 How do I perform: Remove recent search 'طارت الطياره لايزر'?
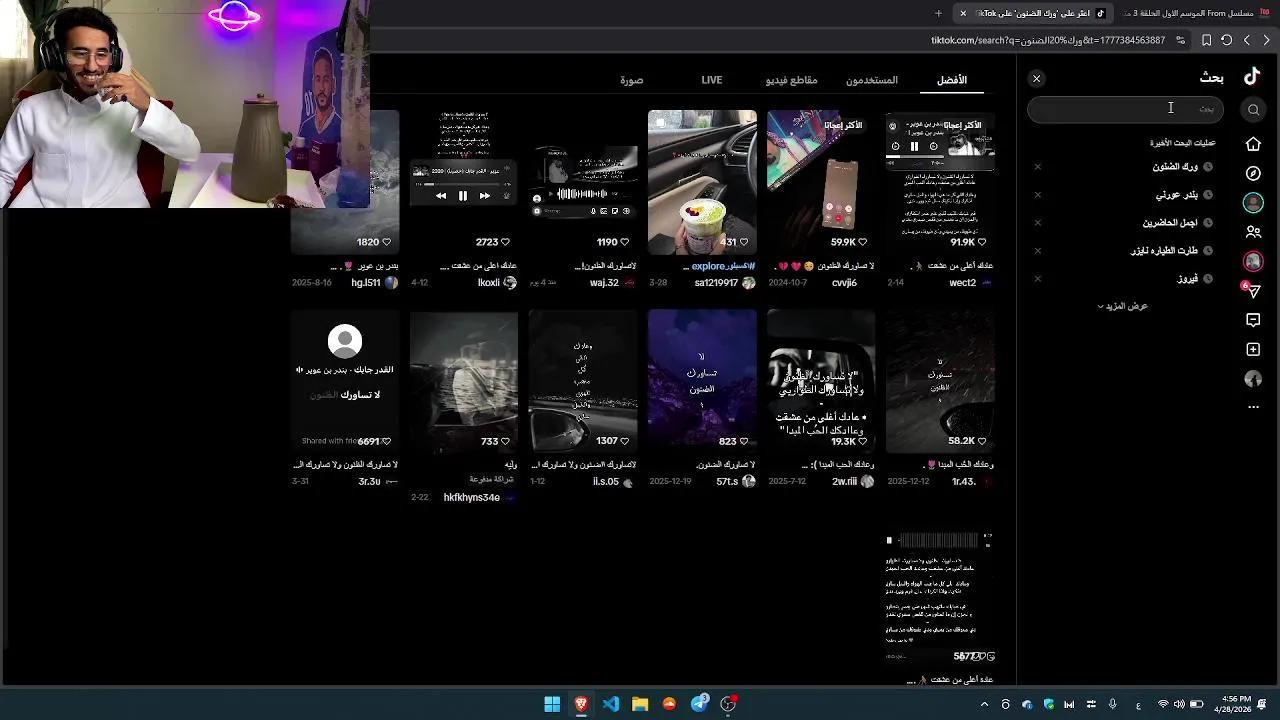pyautogui.click(x=1037, y=251)
